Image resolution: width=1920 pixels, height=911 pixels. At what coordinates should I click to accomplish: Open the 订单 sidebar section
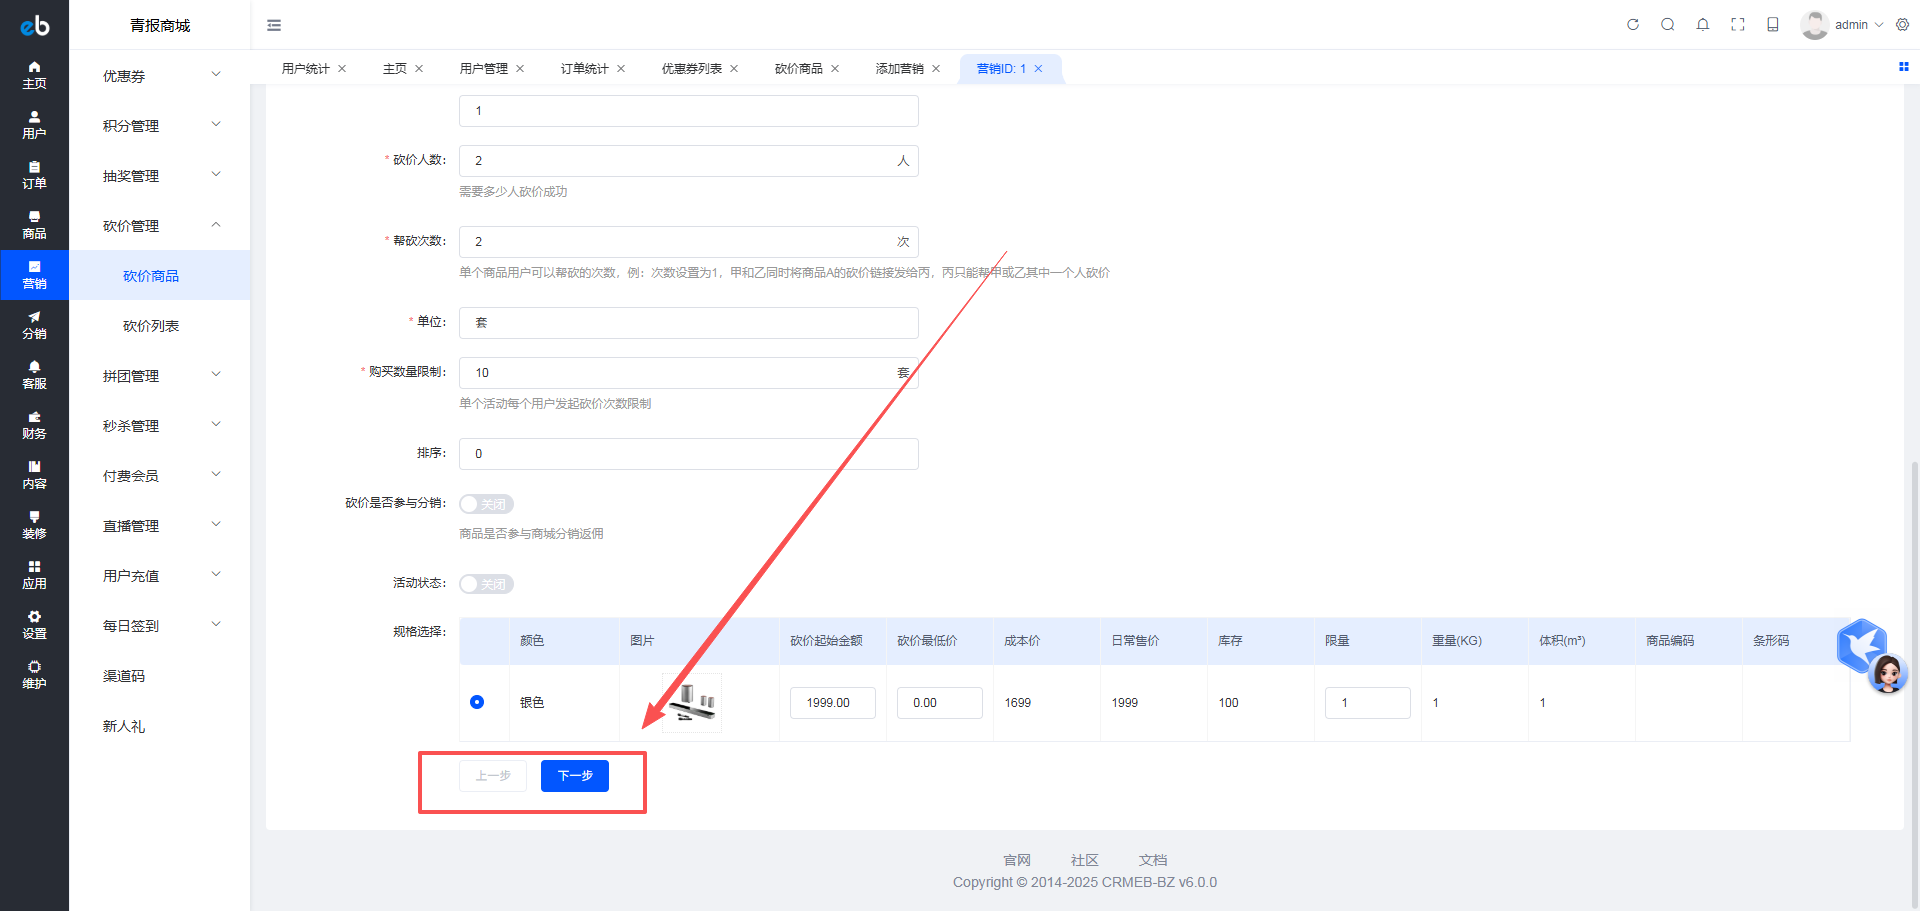(34, 175)
